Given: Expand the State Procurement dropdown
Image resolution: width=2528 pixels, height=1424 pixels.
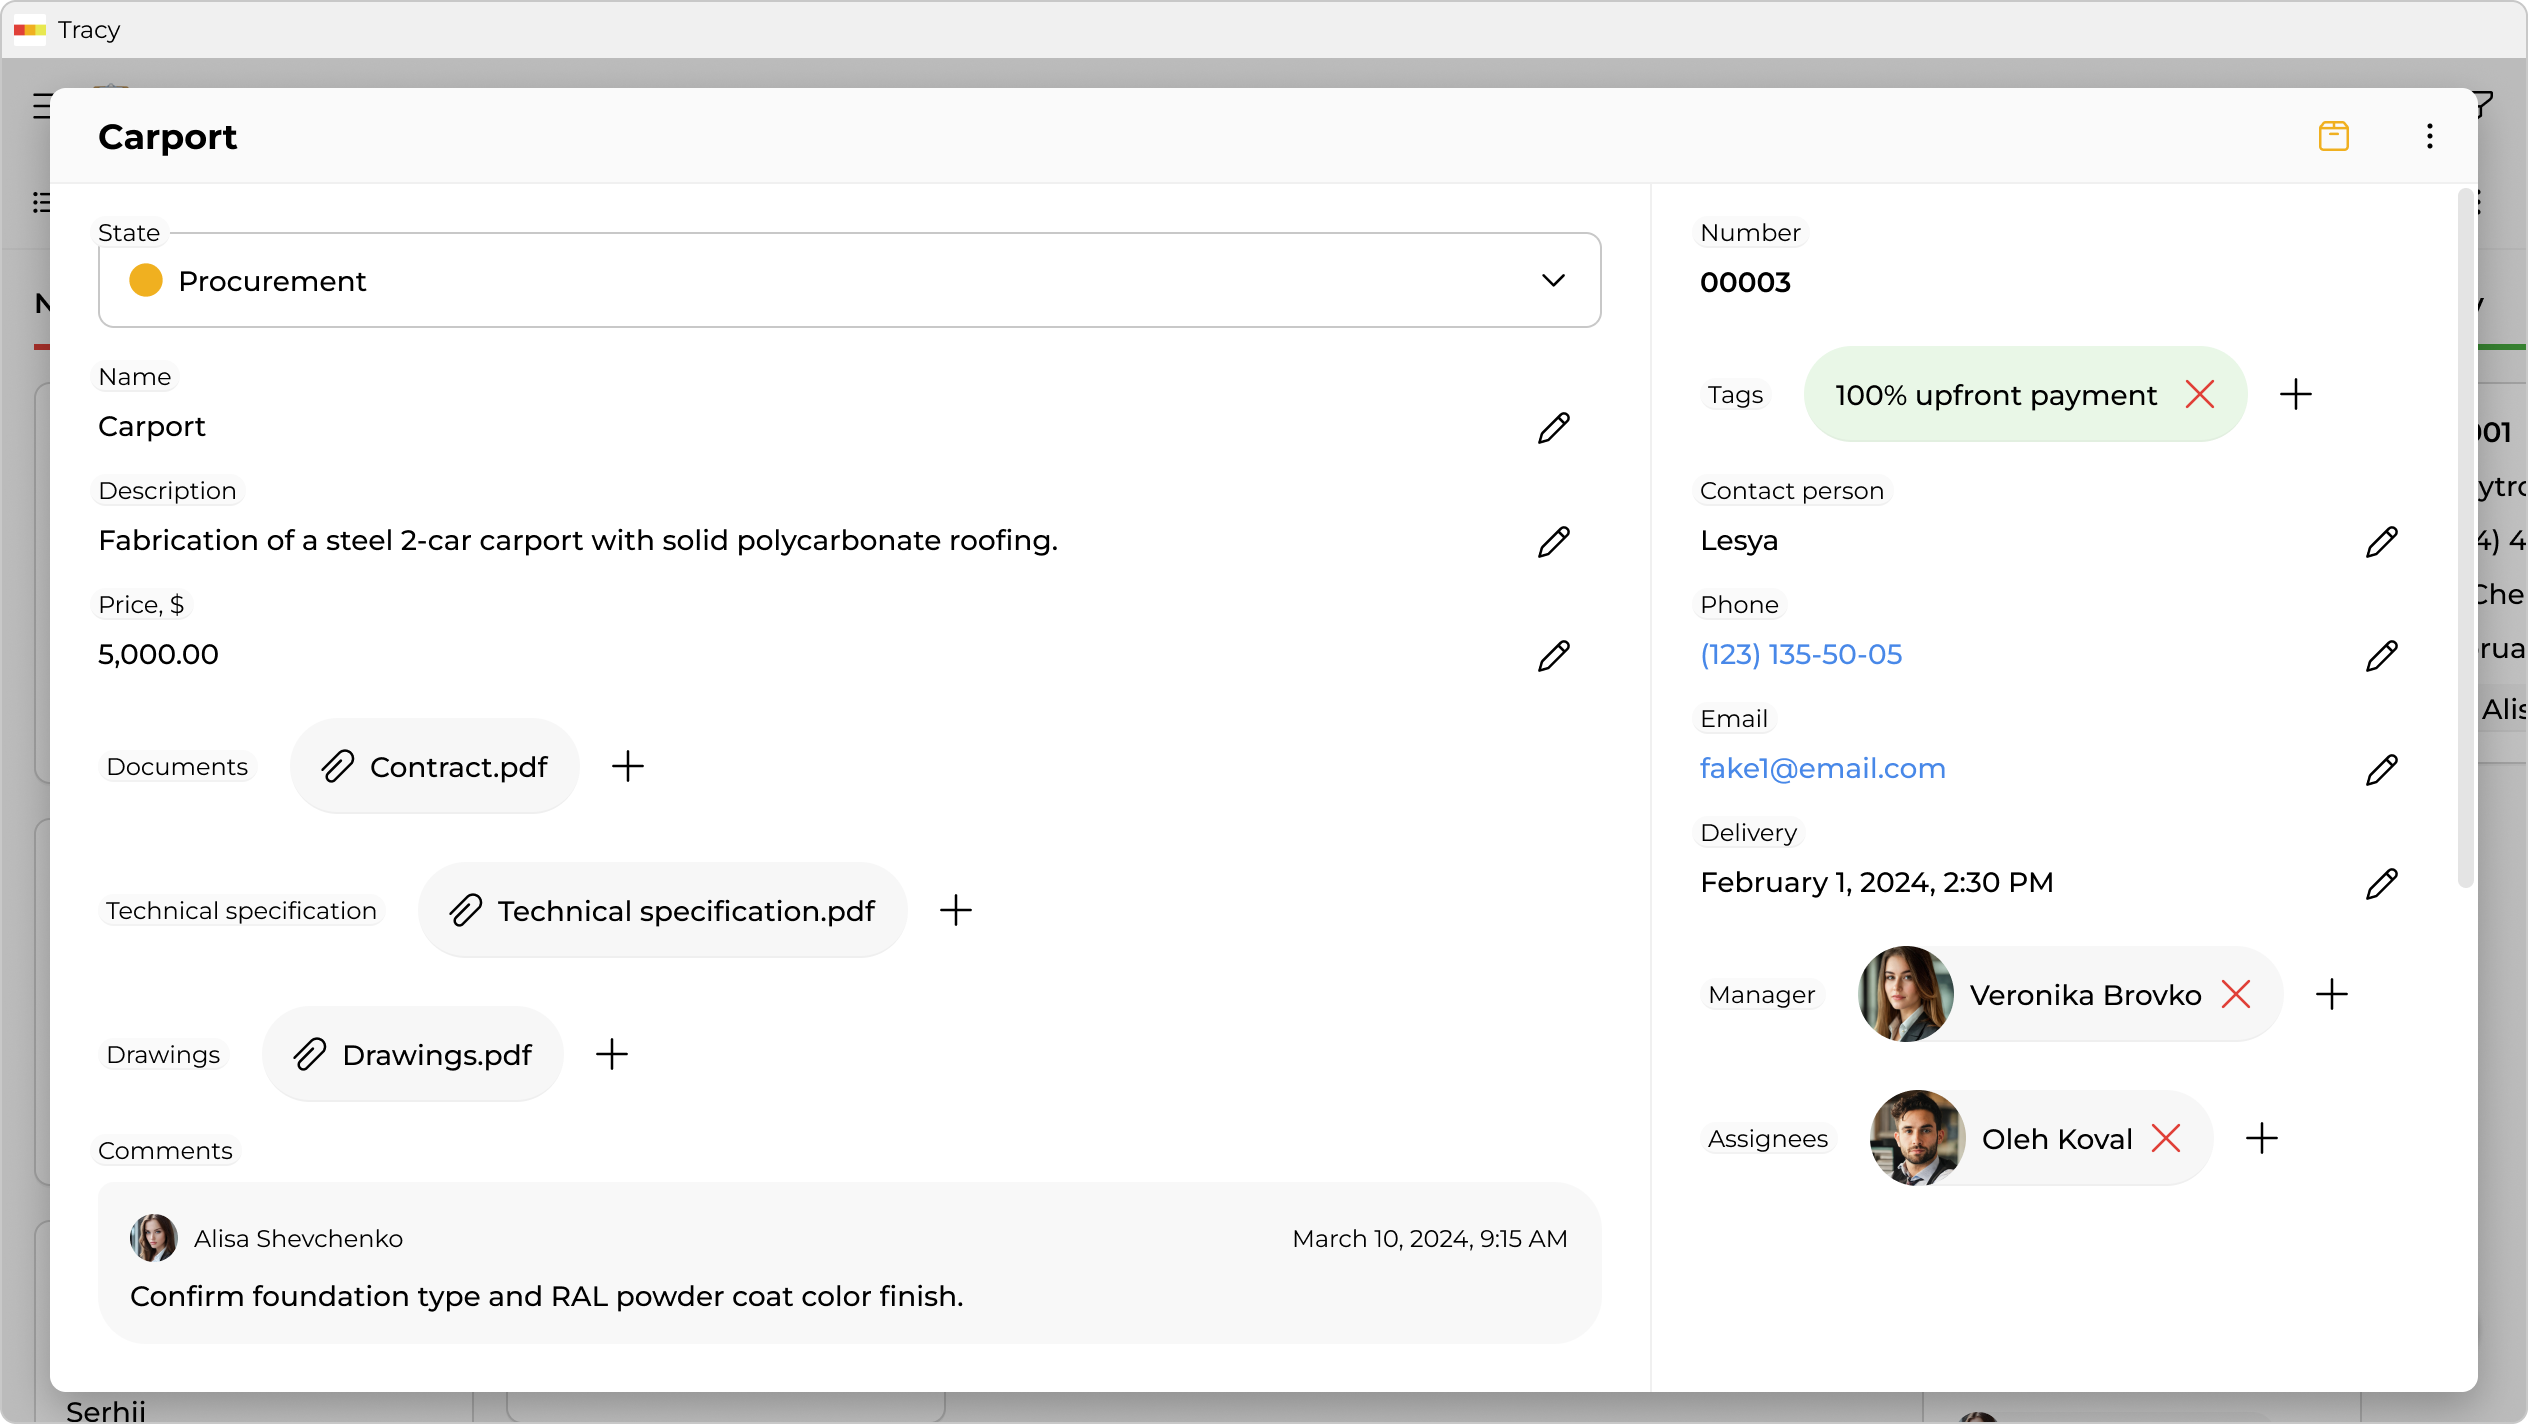Looking at the screenshot, I should pyautogui.click(x=848, y=281).
